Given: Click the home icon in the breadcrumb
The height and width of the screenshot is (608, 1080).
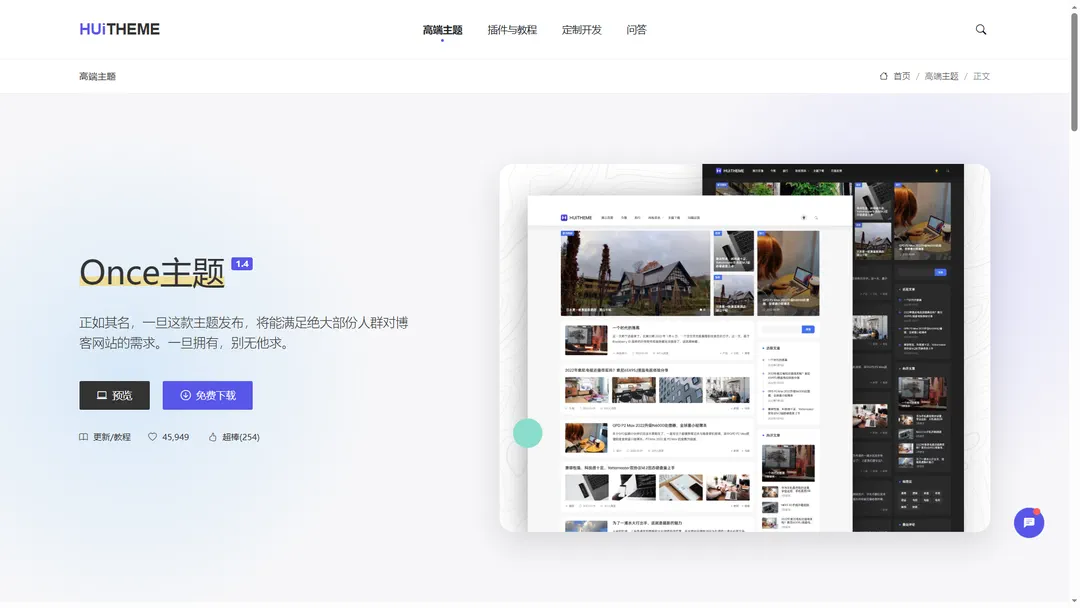Looking at the screenshot, I should coord(884,75).
